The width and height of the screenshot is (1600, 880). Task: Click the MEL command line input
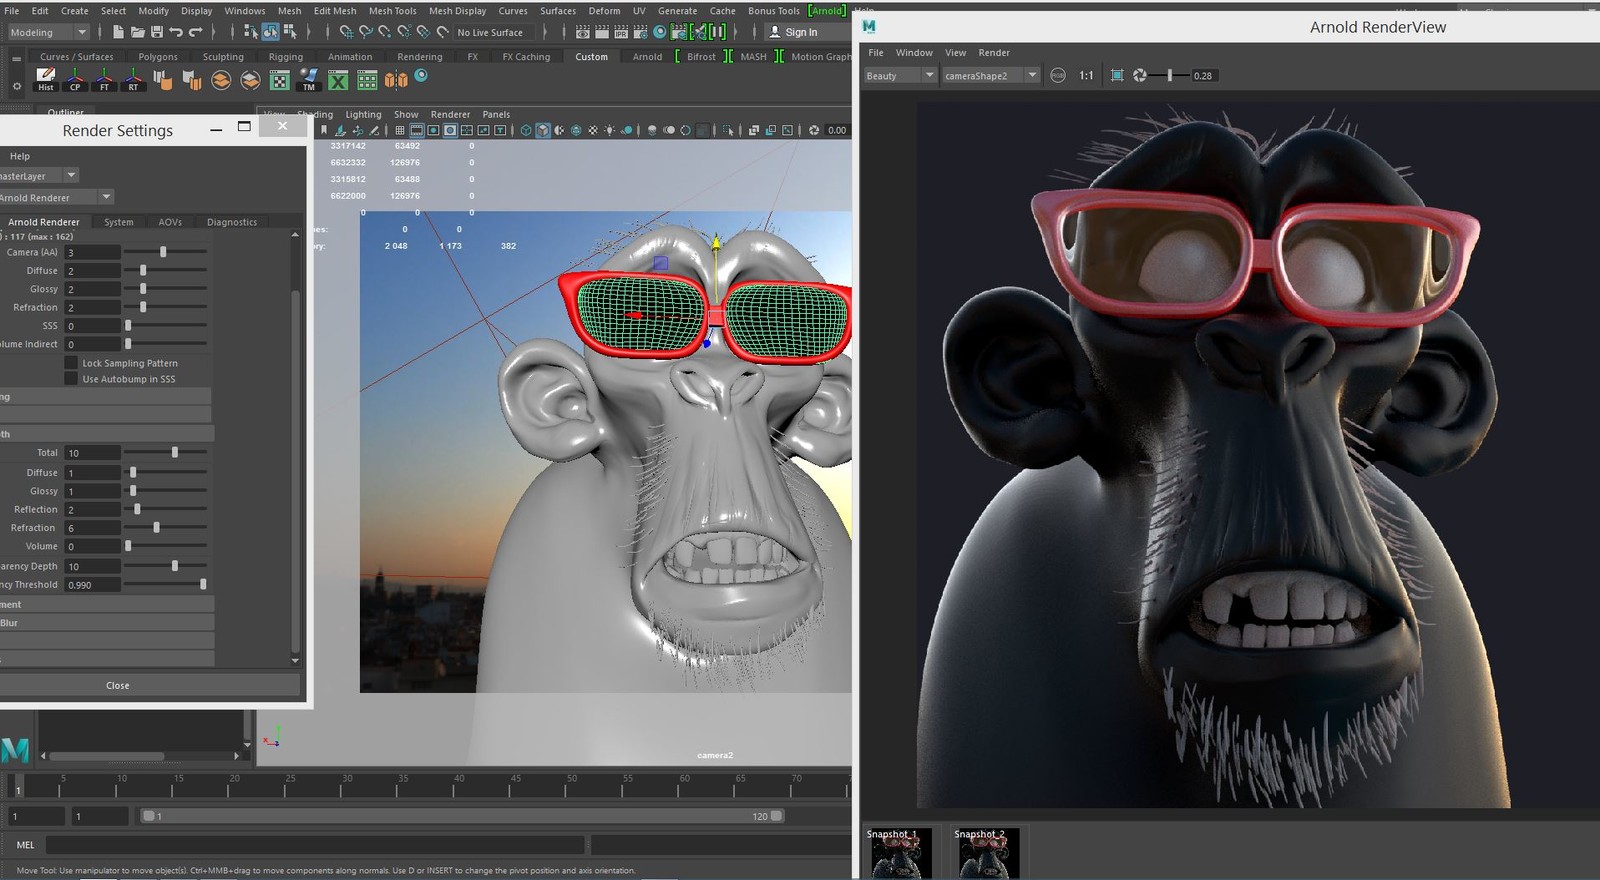pyautogui.click(x=313, y=845)
